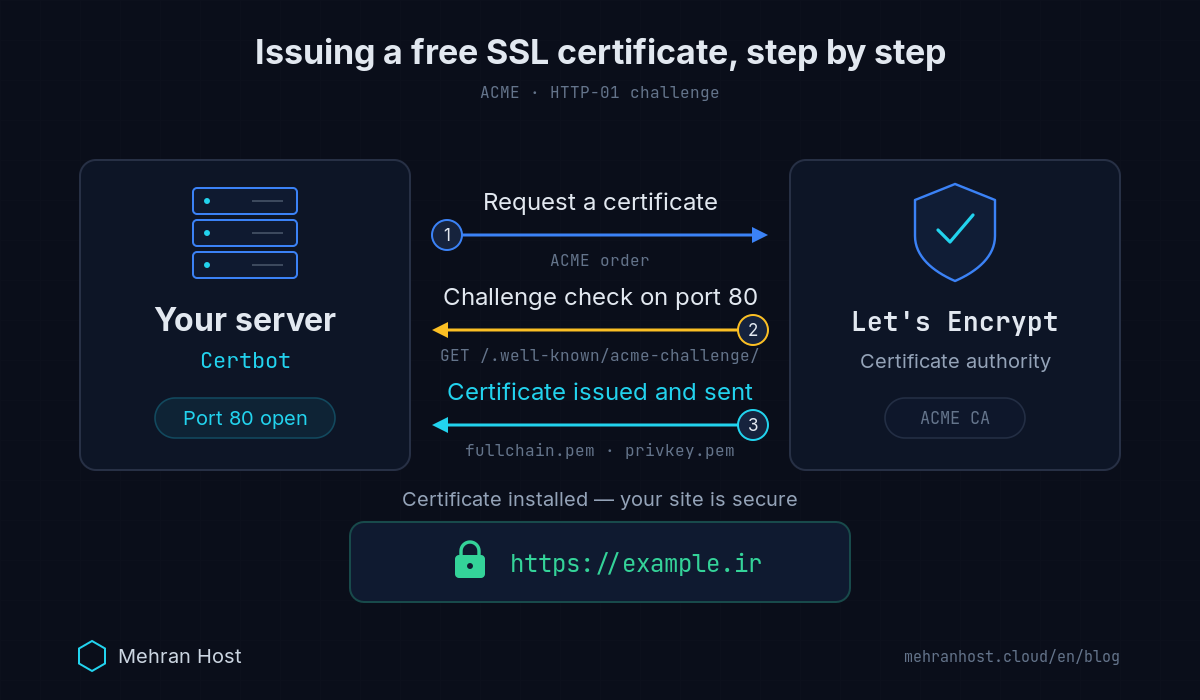Click the 'Certbot' label
Screen dimensions: 1200x700
tap(245, 361)
